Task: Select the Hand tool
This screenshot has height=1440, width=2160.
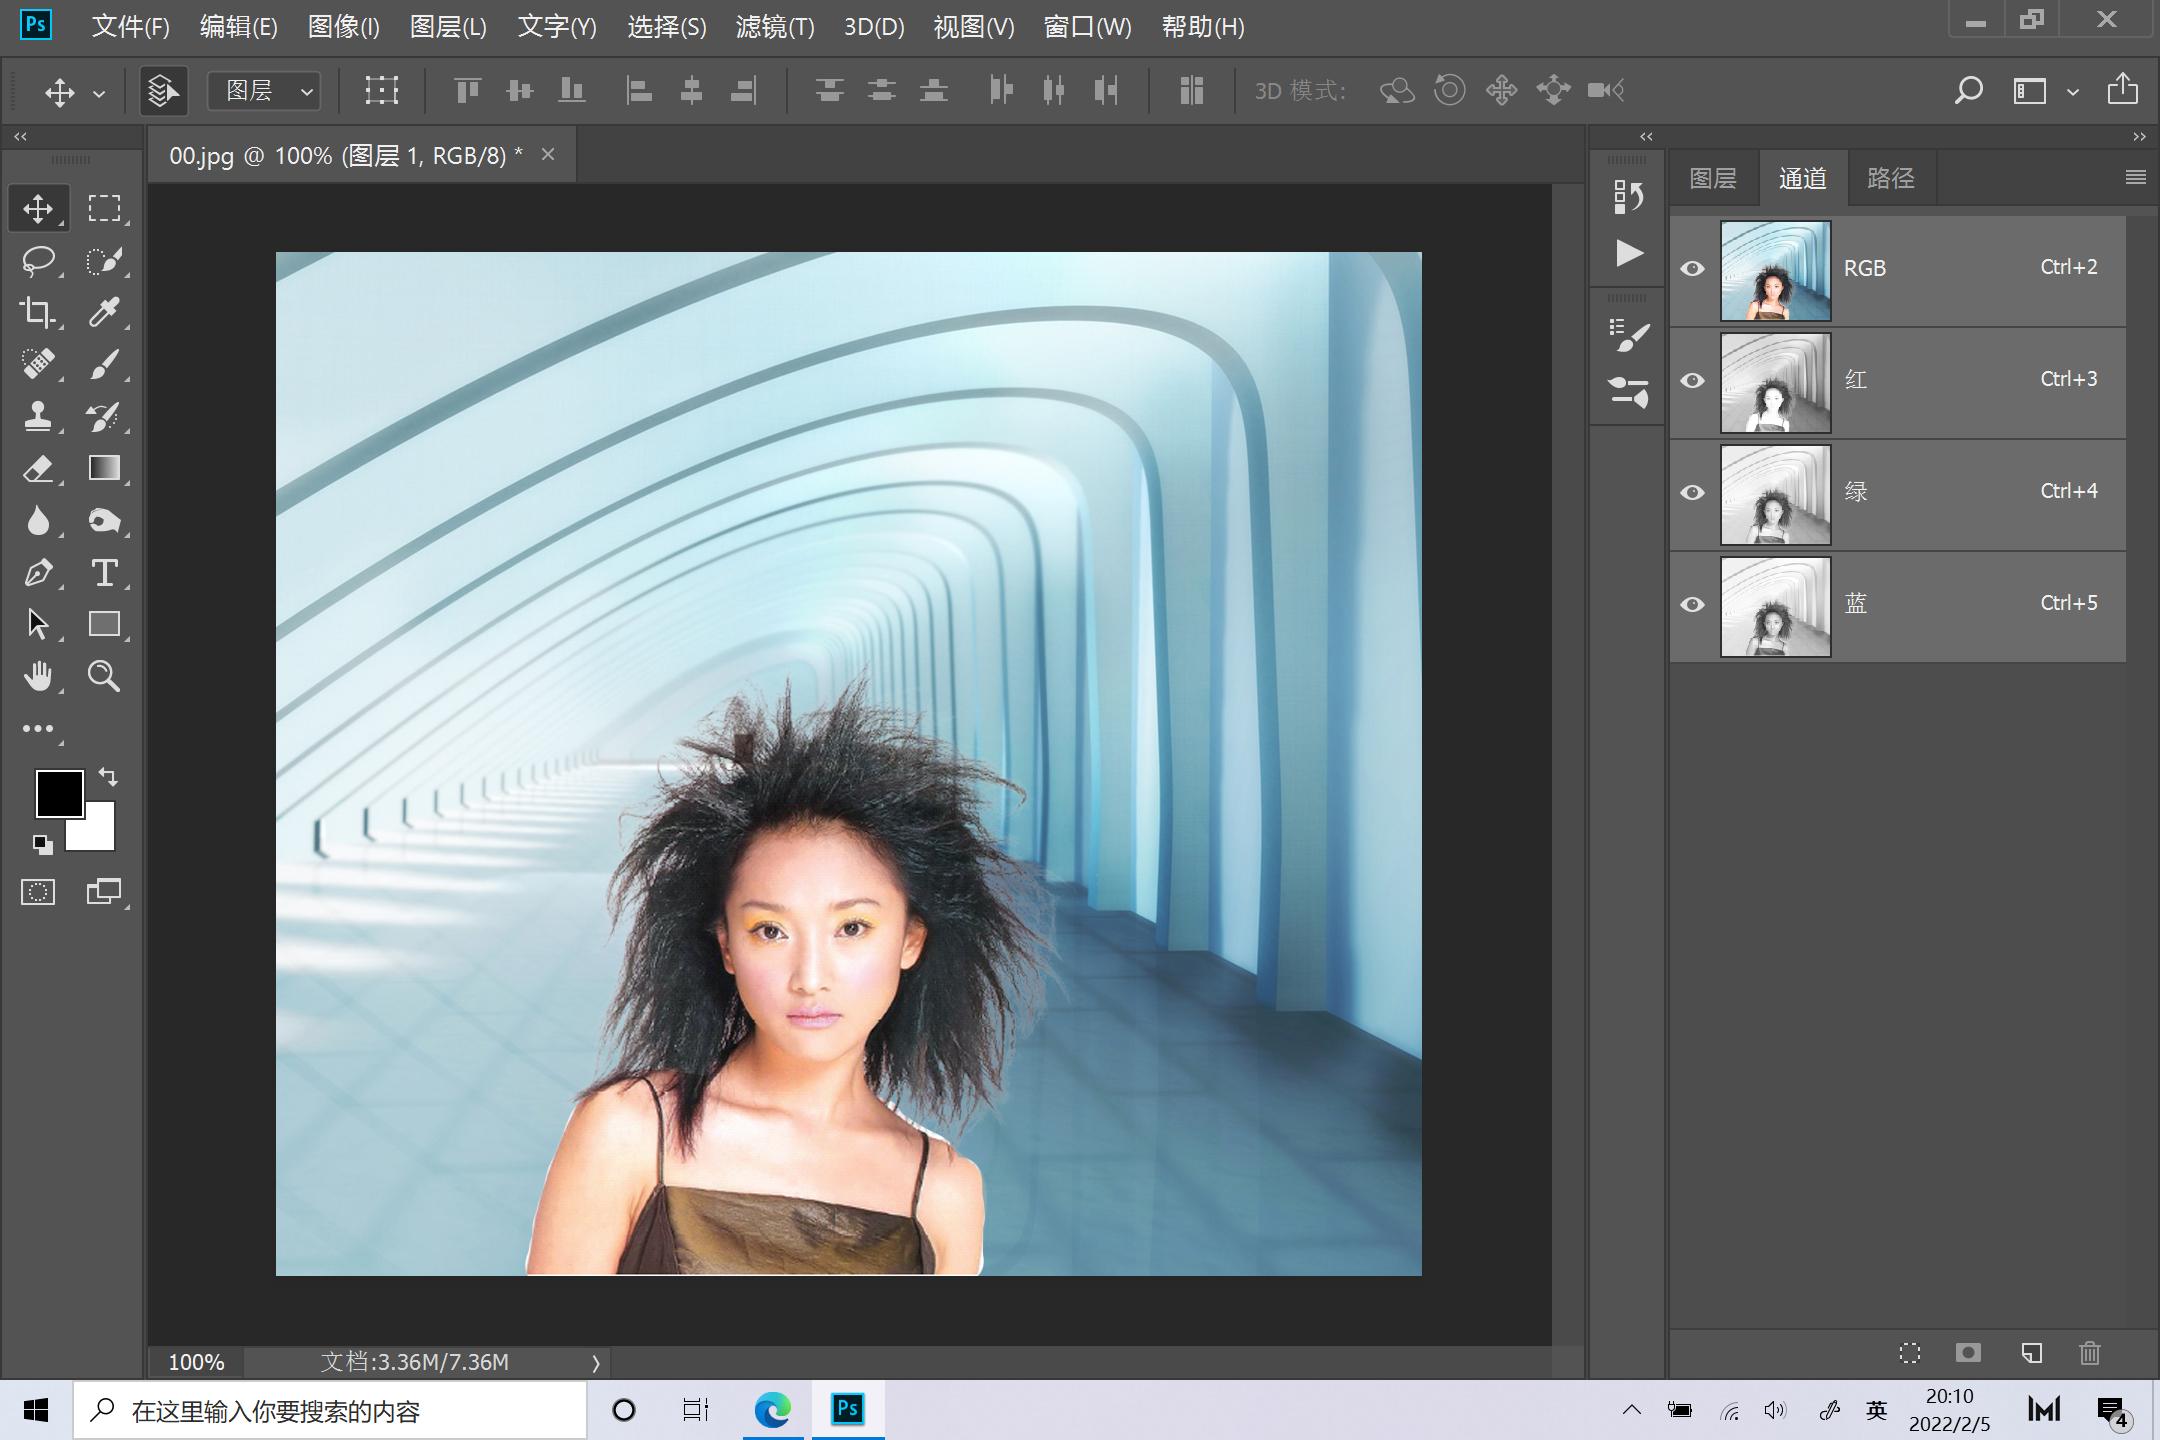Action: click(x=38, y=677)
